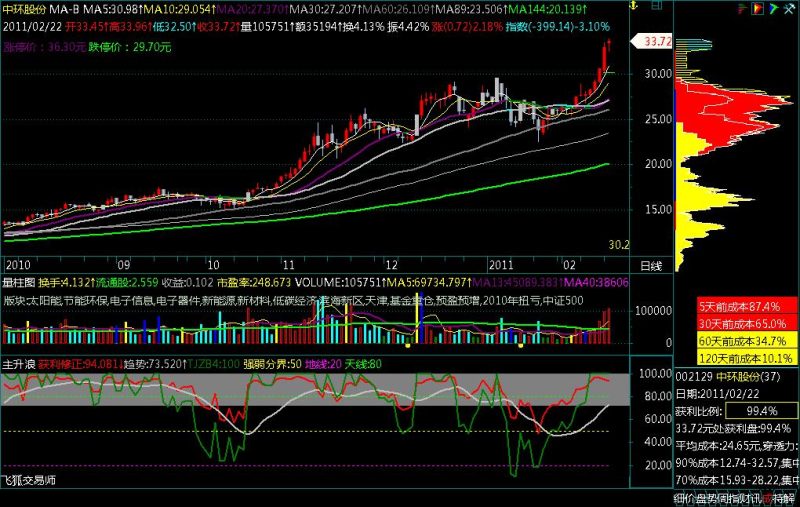Click the 主升浪 indicator name
This screenshot has height=507, width=800.
click(19, 364)
